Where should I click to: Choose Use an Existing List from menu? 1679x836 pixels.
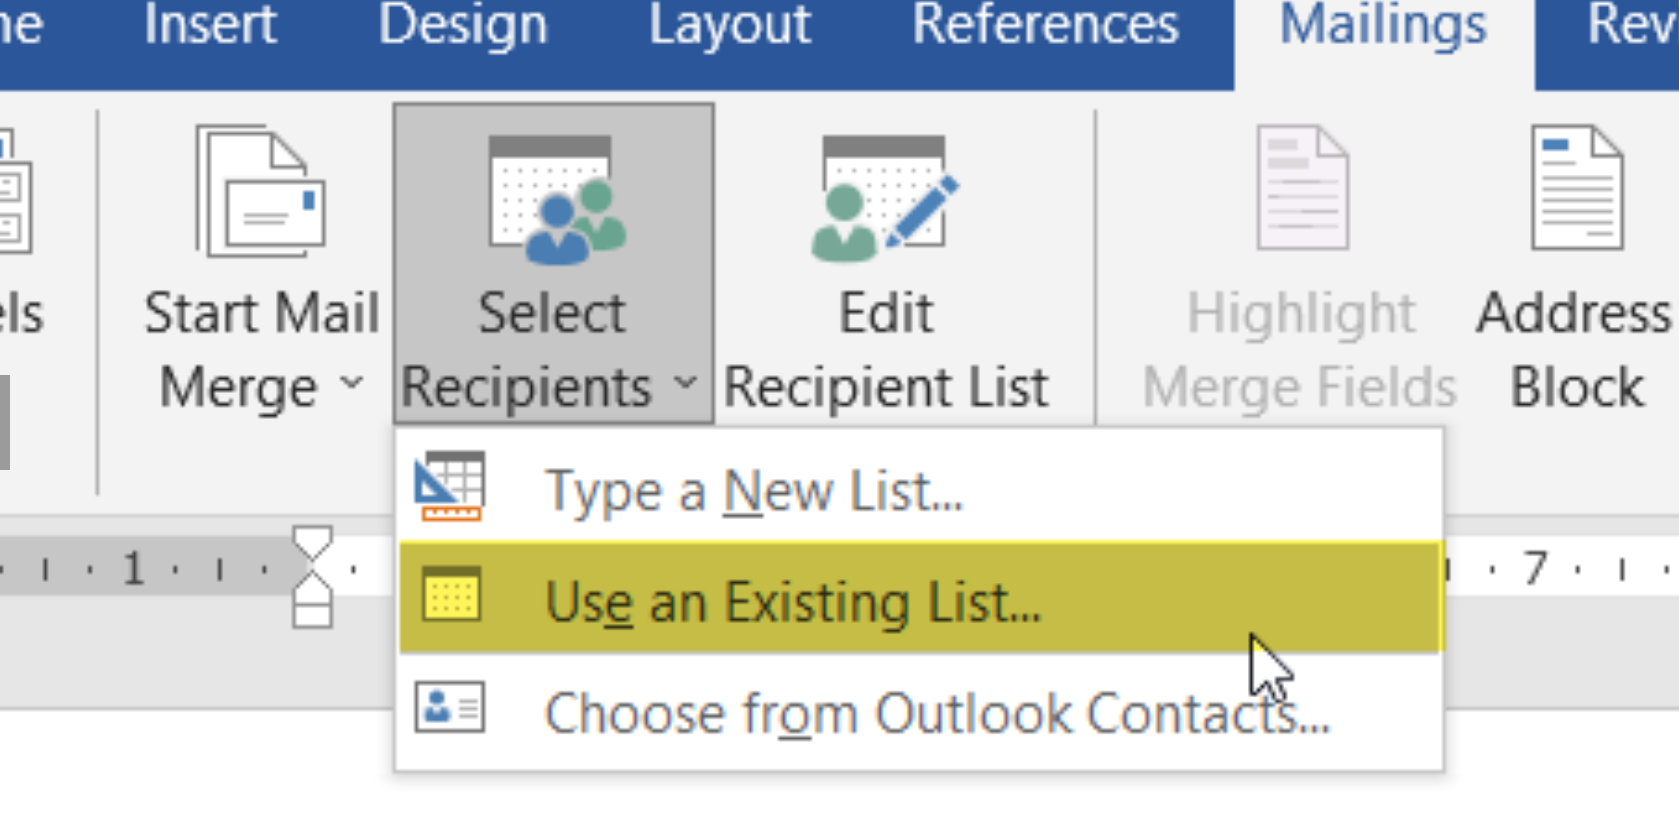pyautogui.click(x=792, y=602)
